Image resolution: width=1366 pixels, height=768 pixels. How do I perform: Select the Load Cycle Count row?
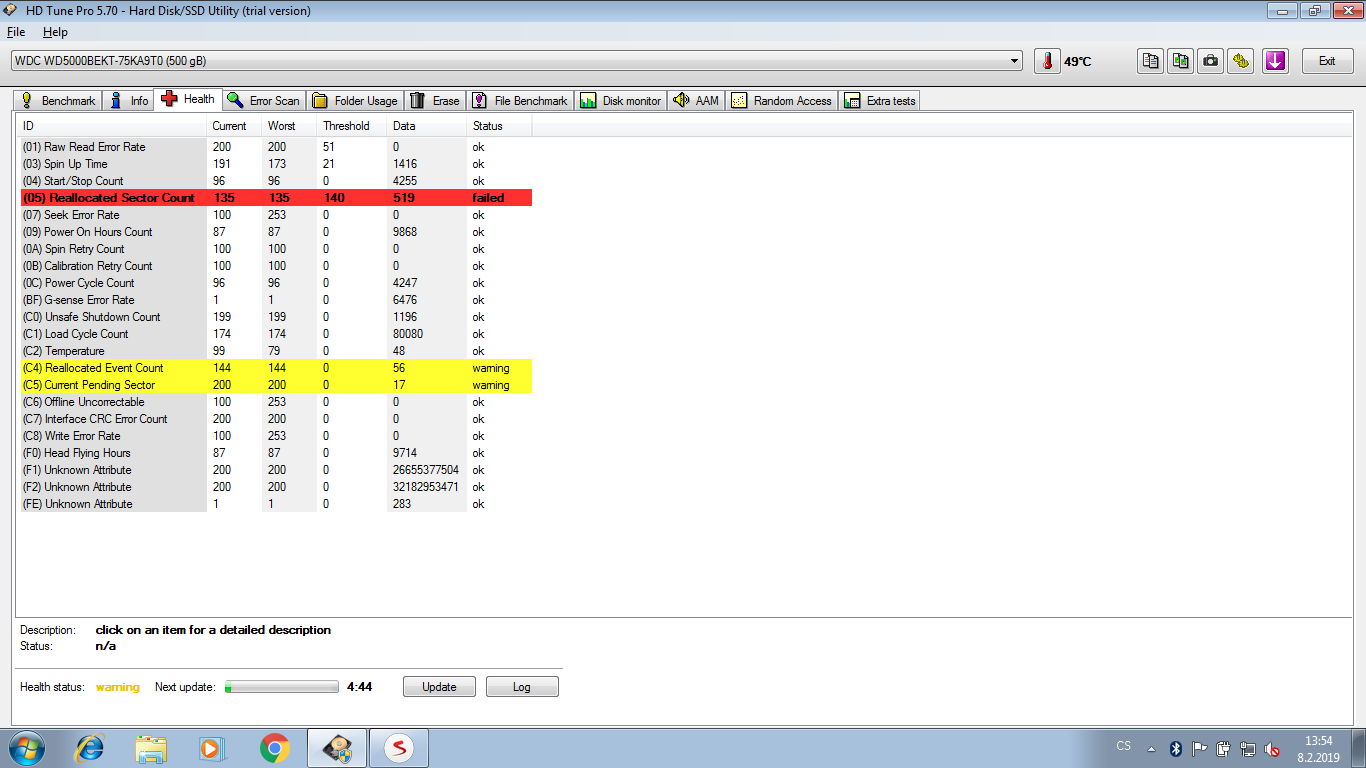274,334
